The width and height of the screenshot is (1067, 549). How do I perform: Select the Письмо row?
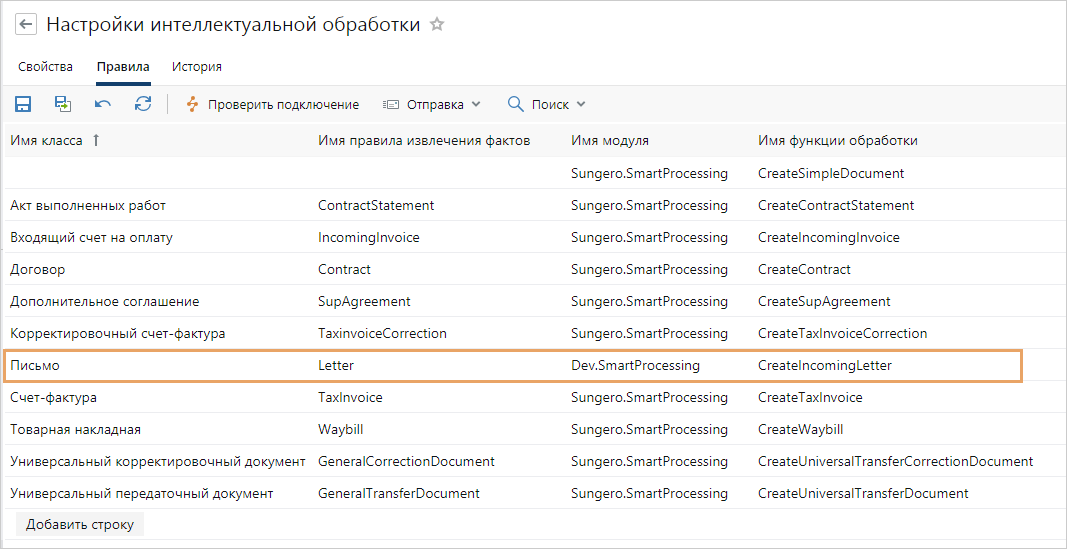click(35, 366)
